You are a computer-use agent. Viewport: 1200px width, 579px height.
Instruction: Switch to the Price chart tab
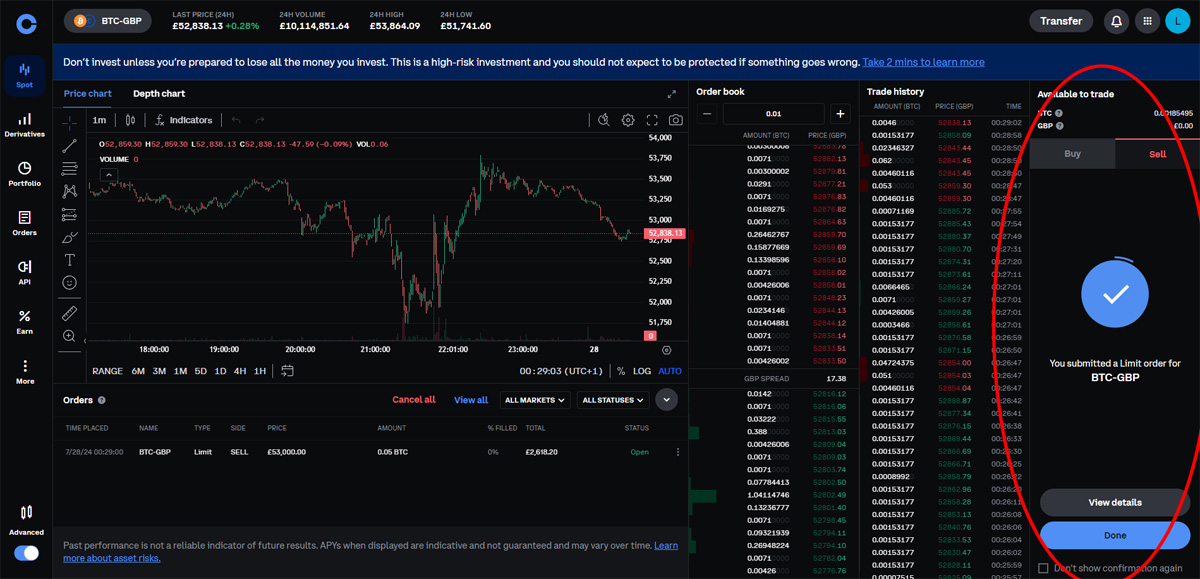pos(88,94)
